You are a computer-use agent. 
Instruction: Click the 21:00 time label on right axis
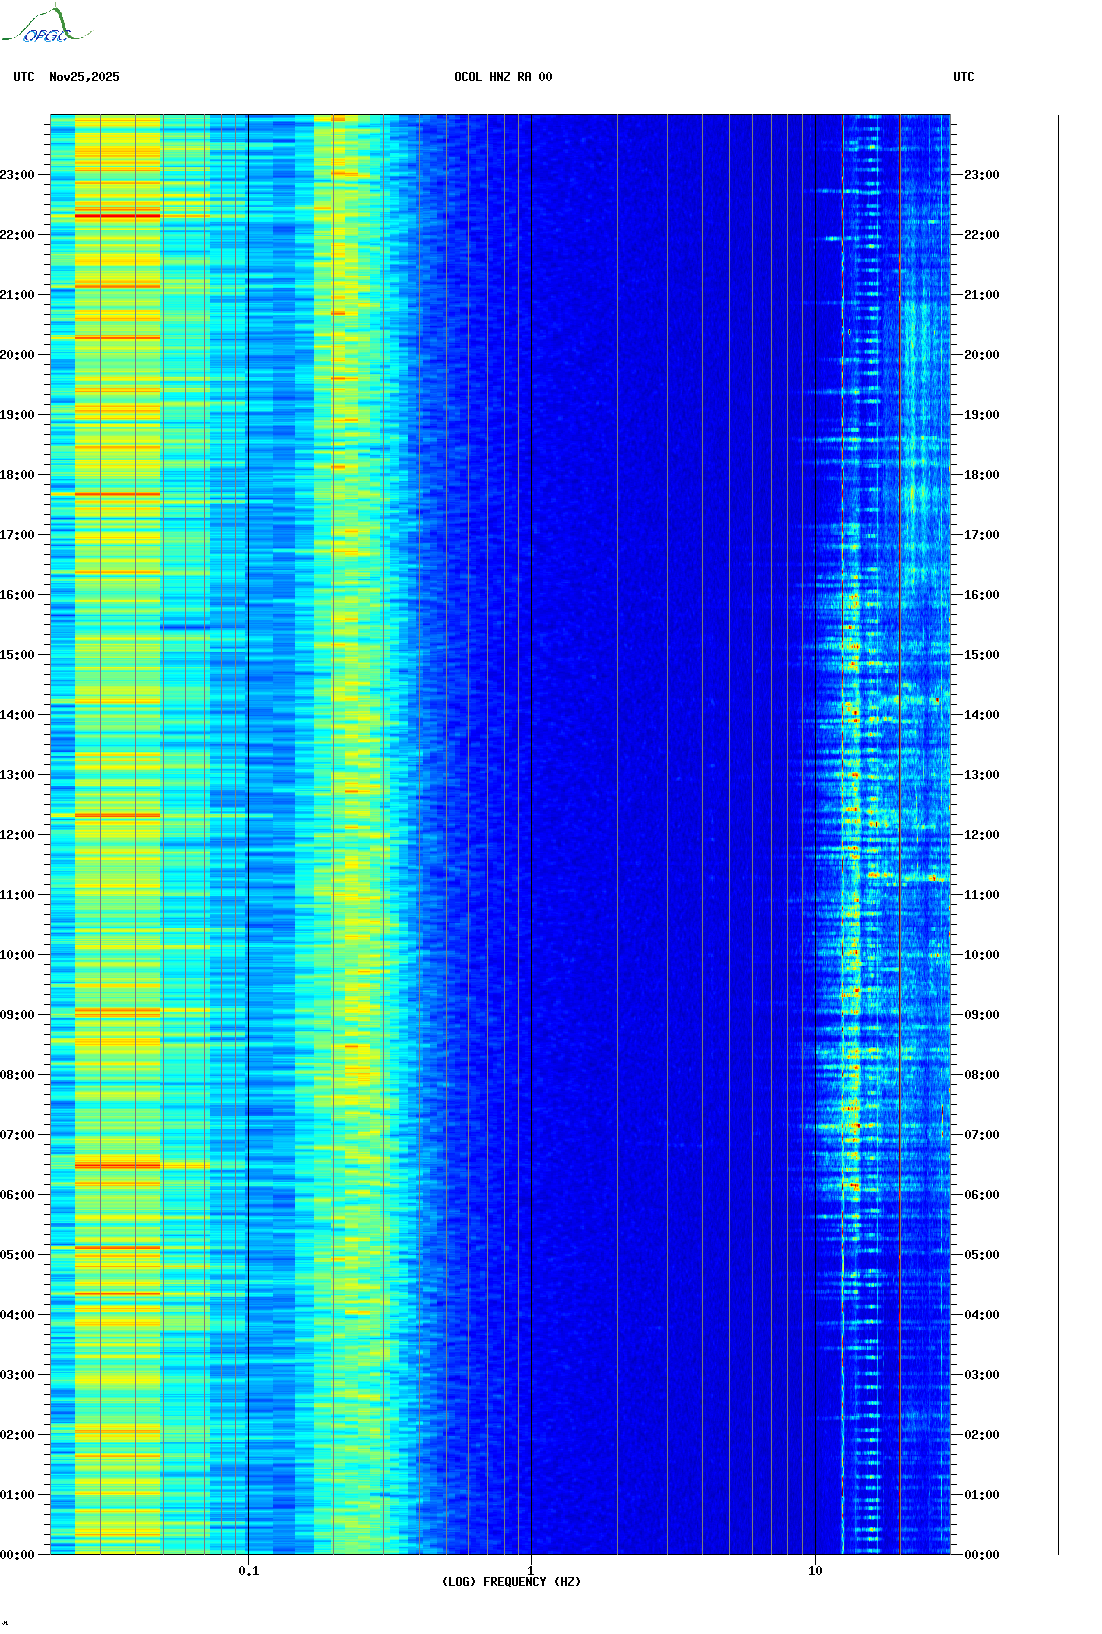click(982, 295)
